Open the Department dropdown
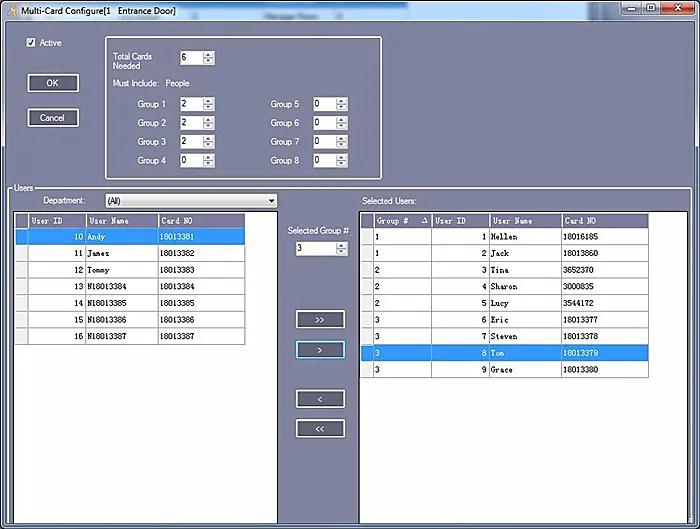 (191, 201)
